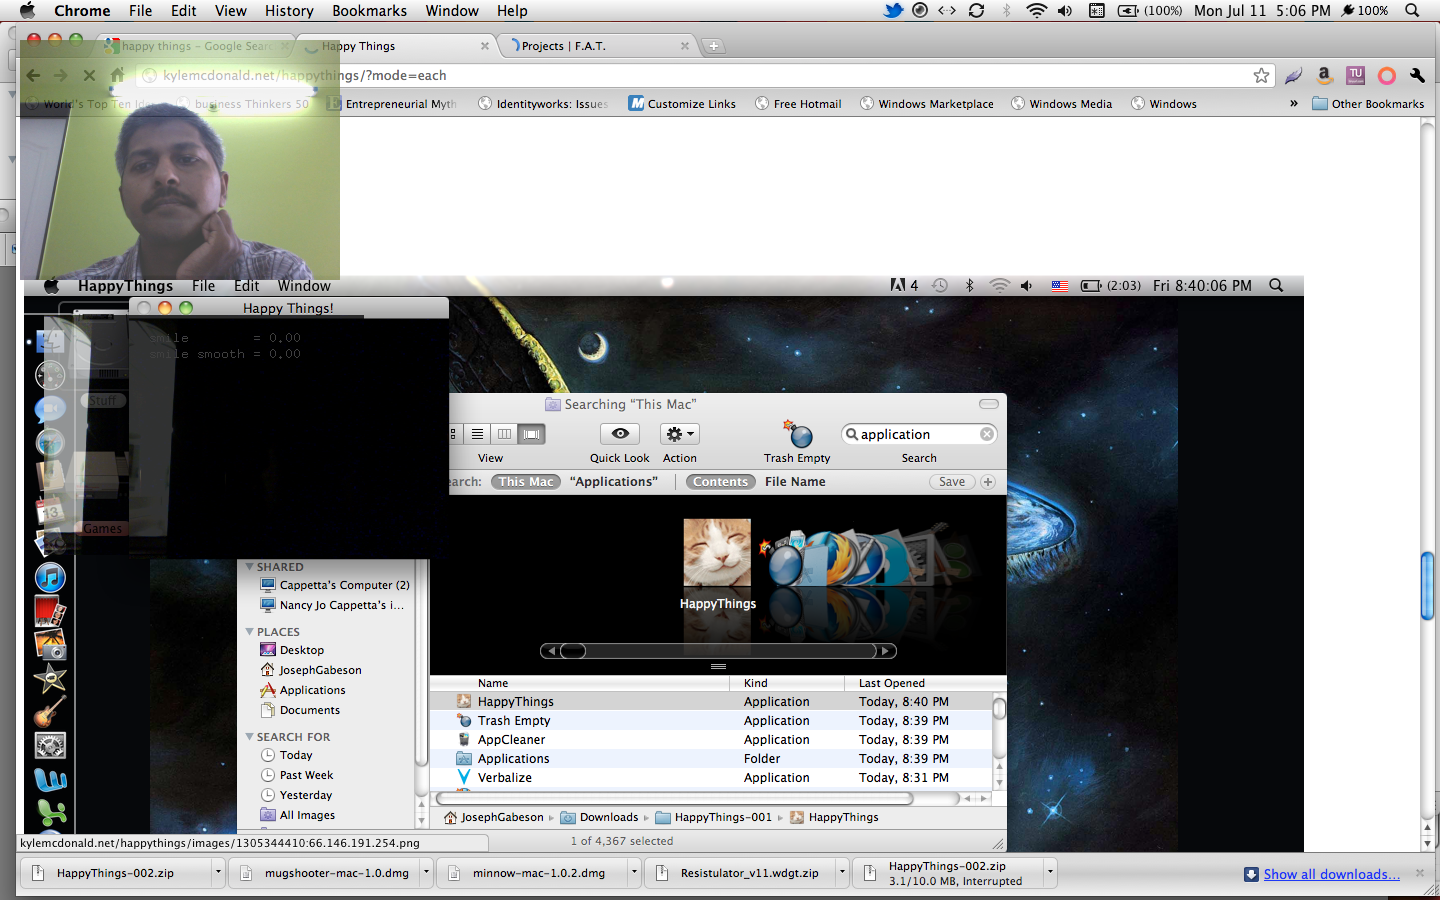Click the Twitter bird menu bar icon
Viewport: 1440px width, 900px height.
point(893,10)
